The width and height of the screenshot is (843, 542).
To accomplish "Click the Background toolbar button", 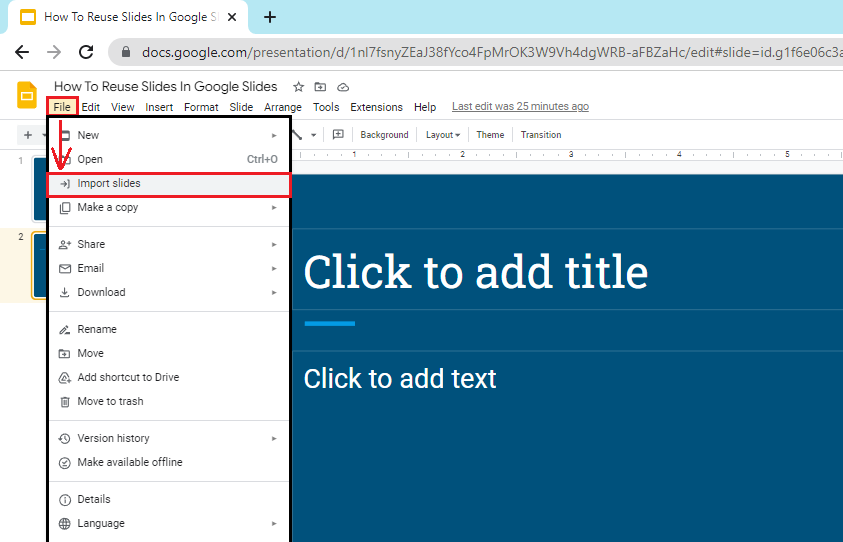I will tap(384, 134).
